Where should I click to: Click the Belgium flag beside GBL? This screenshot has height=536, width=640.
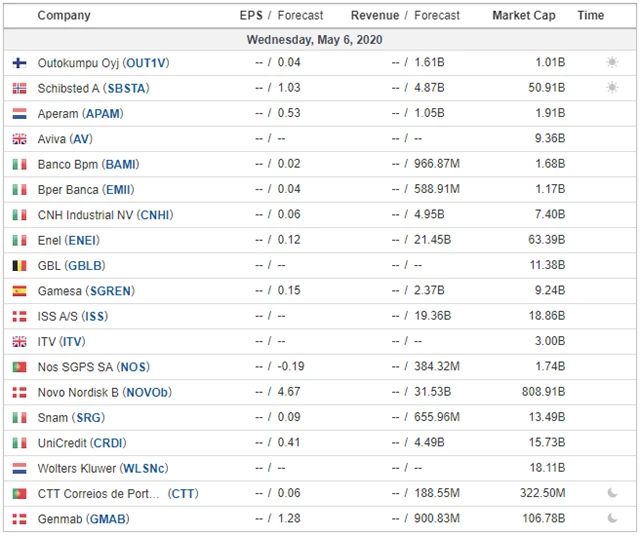pyautogui.click(x=19, y=266)
